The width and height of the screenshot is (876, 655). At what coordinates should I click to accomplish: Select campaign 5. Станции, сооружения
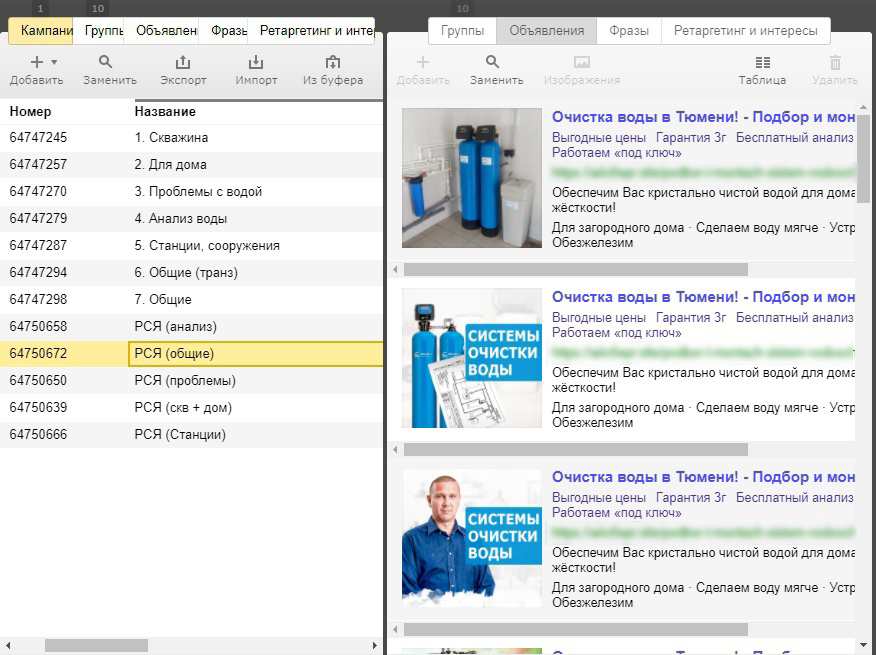click(191, 245)
